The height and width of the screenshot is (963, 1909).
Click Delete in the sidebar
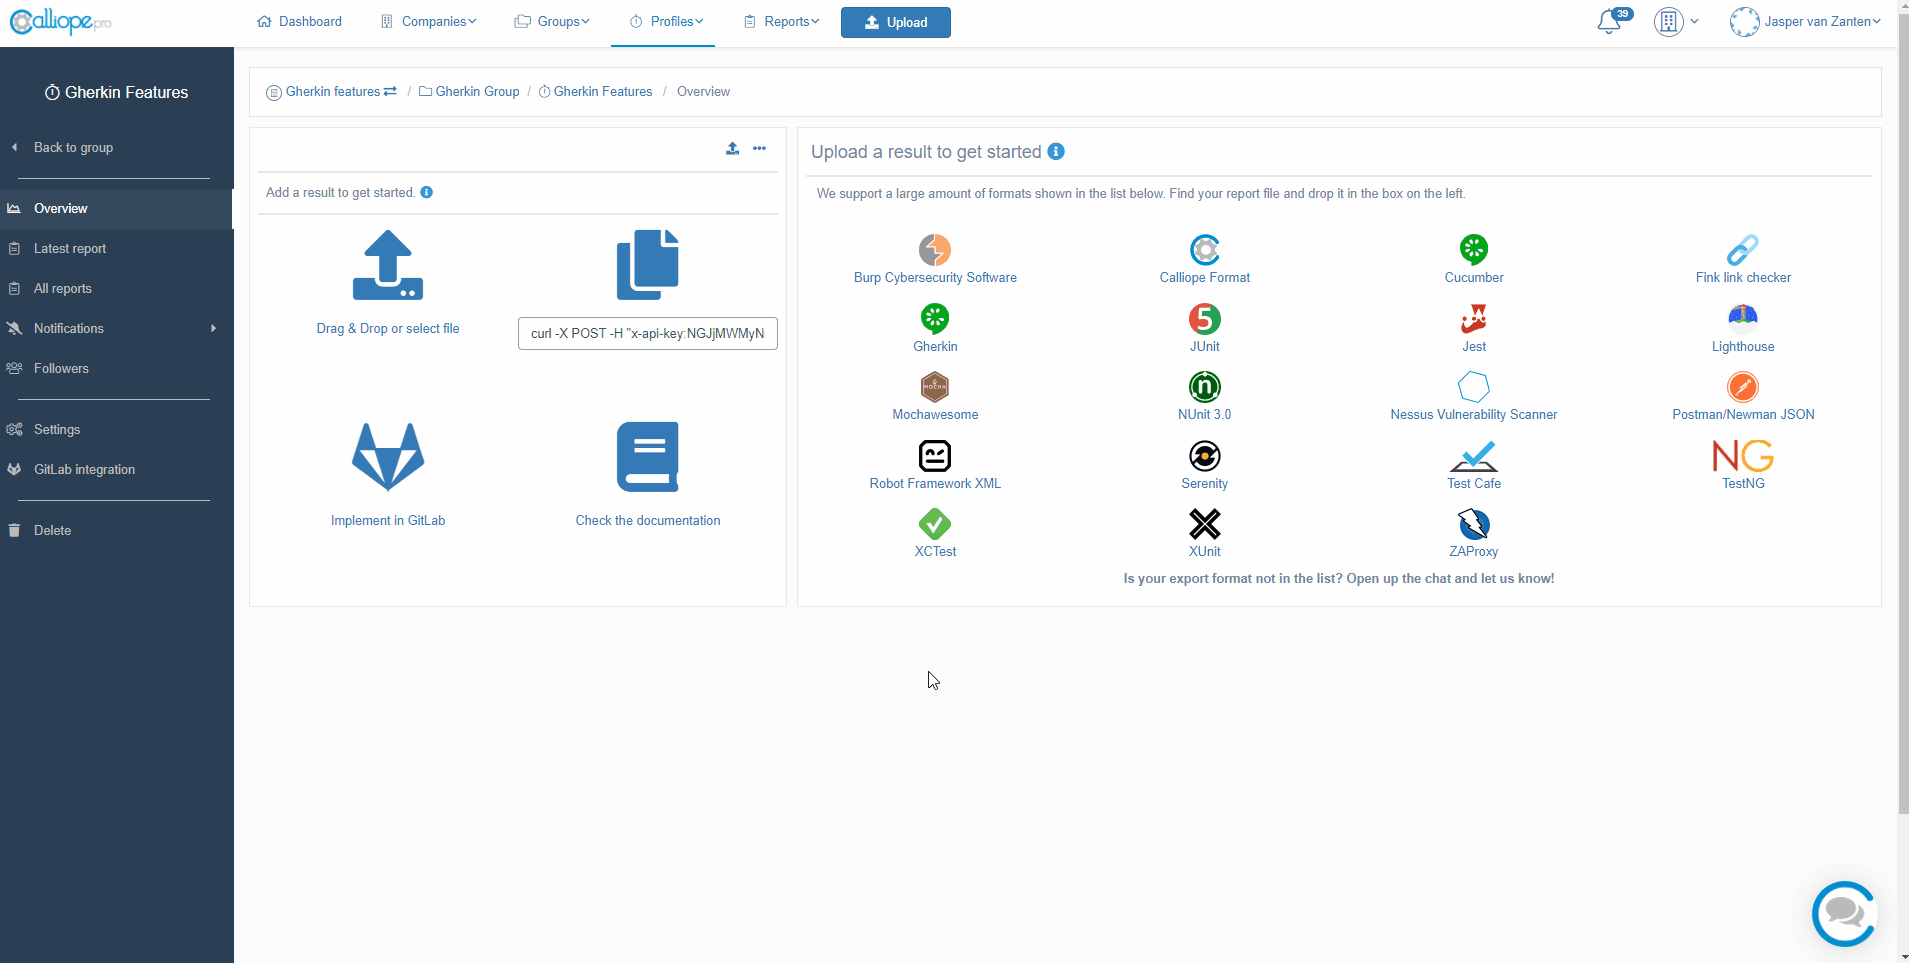pos(116,530)
